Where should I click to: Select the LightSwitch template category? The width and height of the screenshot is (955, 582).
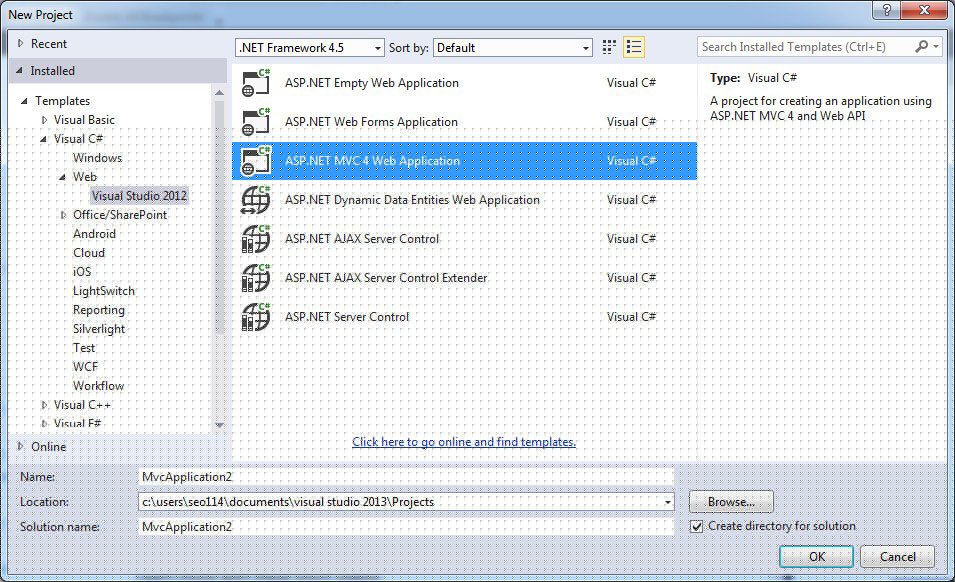103,291
